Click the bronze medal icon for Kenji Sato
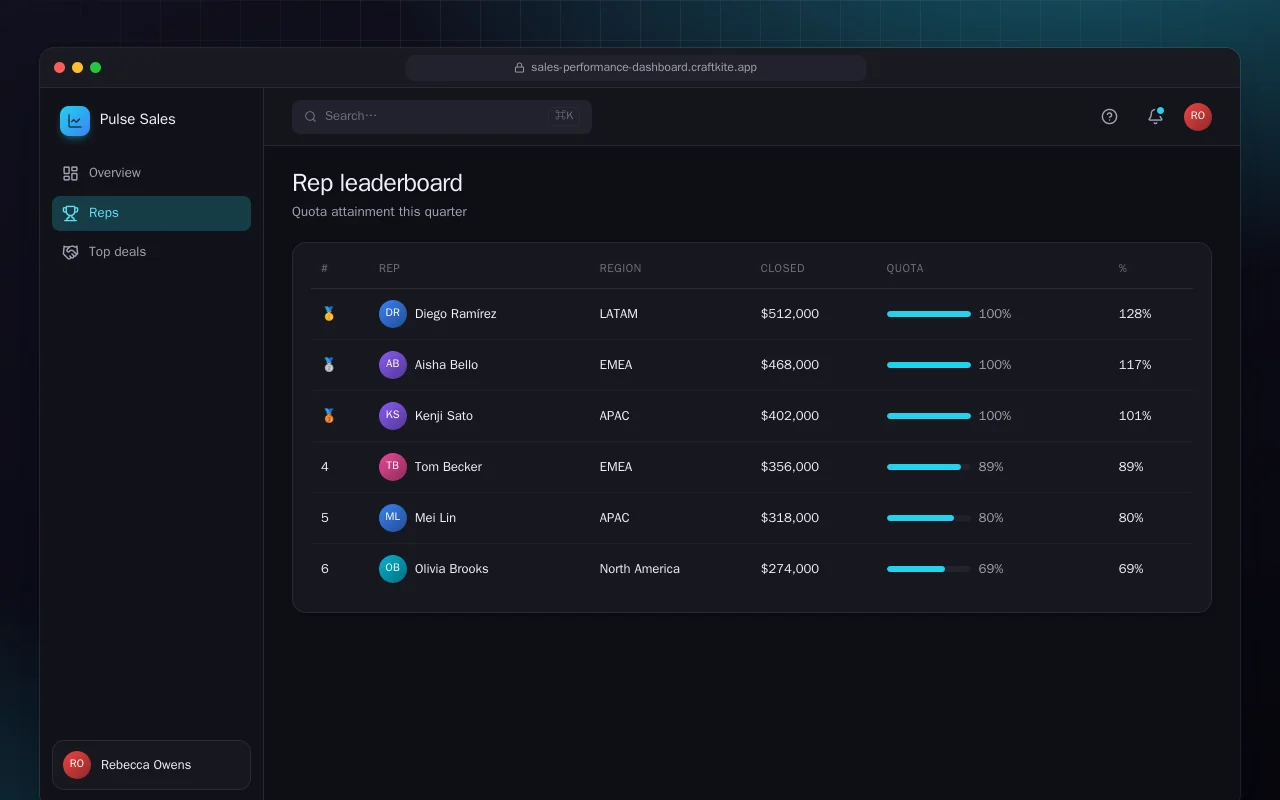 [x=328, y=416]
